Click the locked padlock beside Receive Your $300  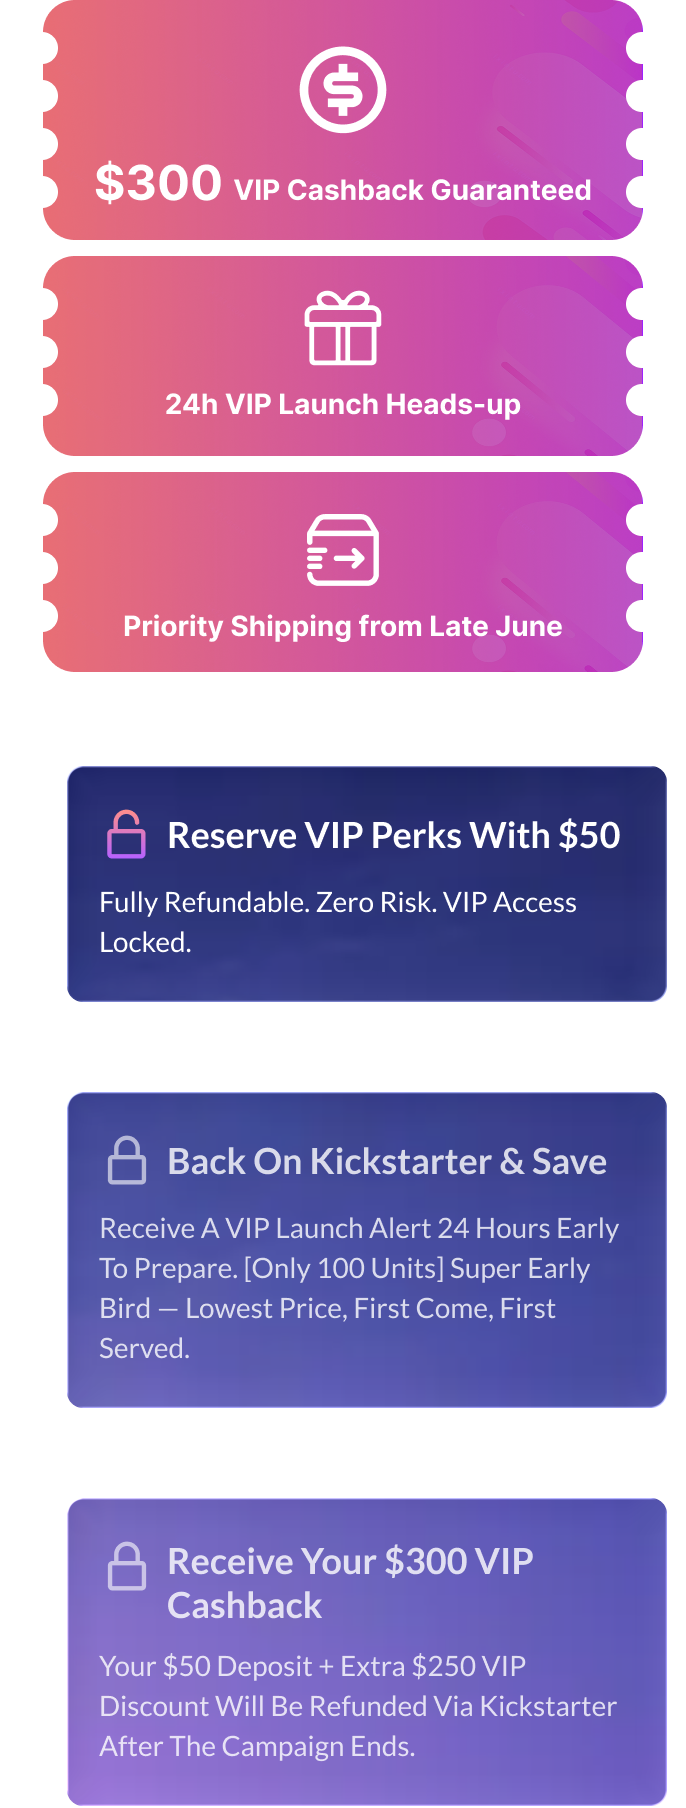click(127, 1566)
